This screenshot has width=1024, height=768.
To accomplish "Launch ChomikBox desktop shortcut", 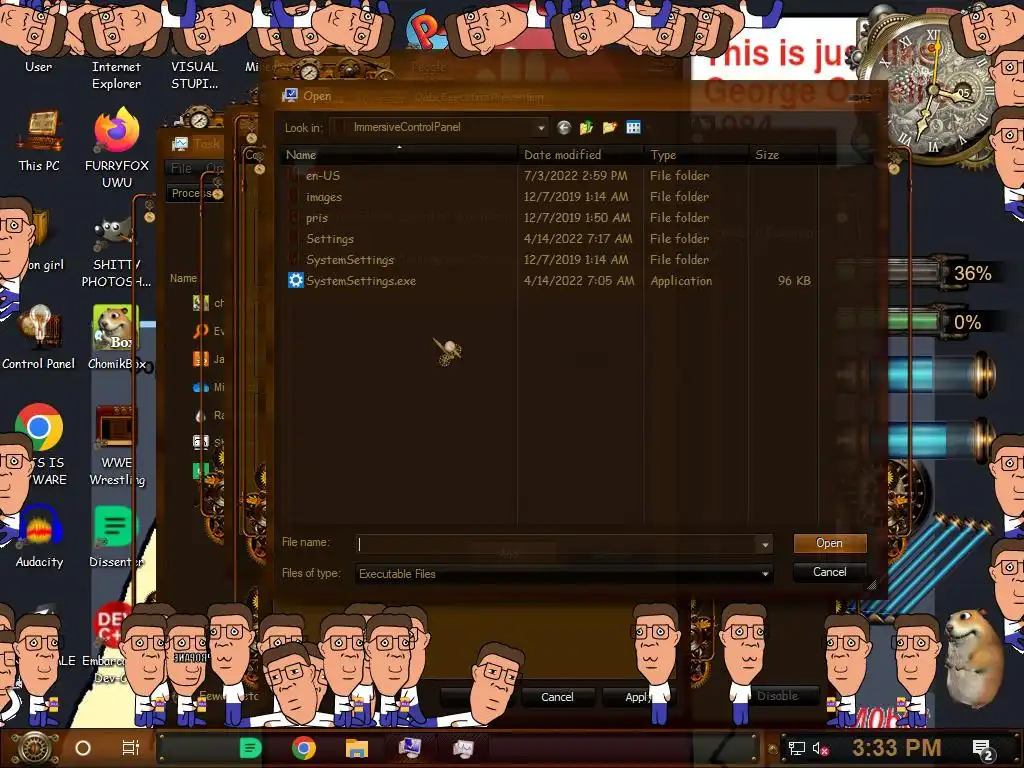I will pyautogui.click(x=116, y=338).
